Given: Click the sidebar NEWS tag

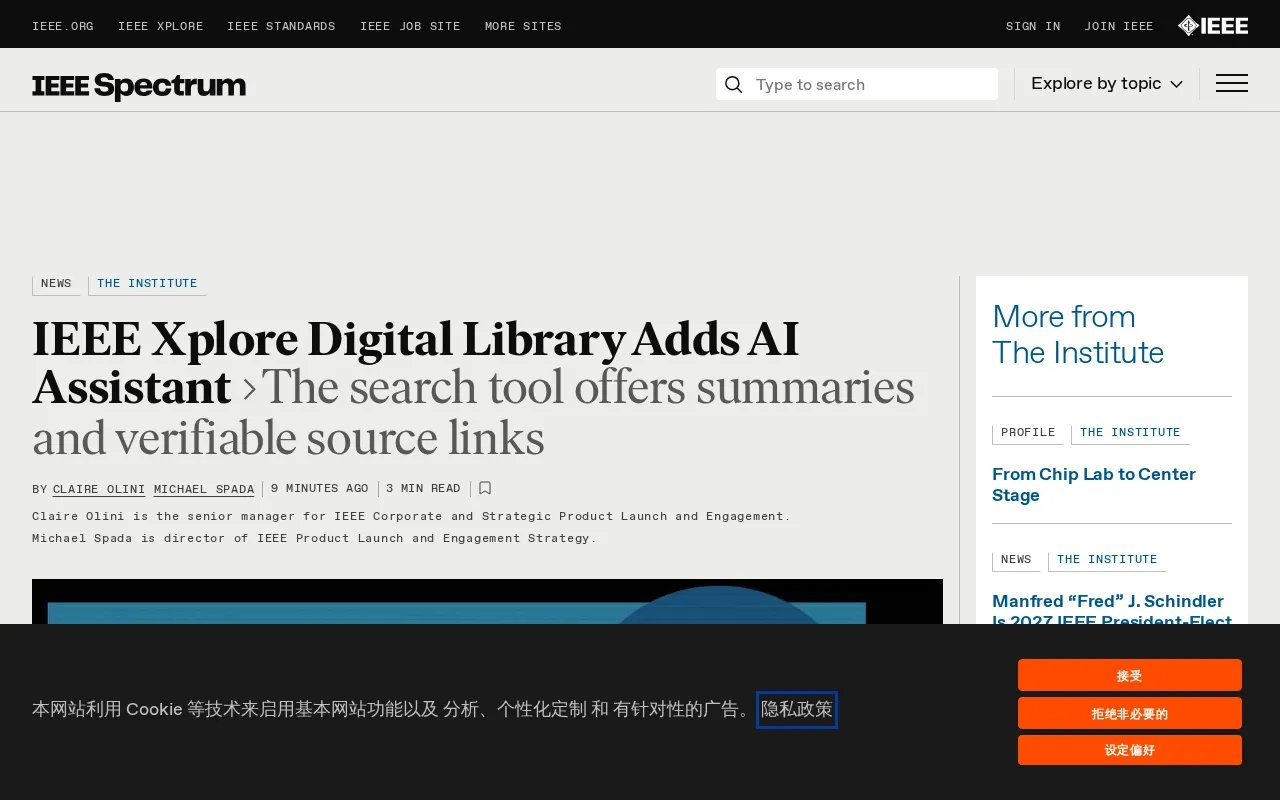Looking at the screenshot, I should pos(1016,560).
